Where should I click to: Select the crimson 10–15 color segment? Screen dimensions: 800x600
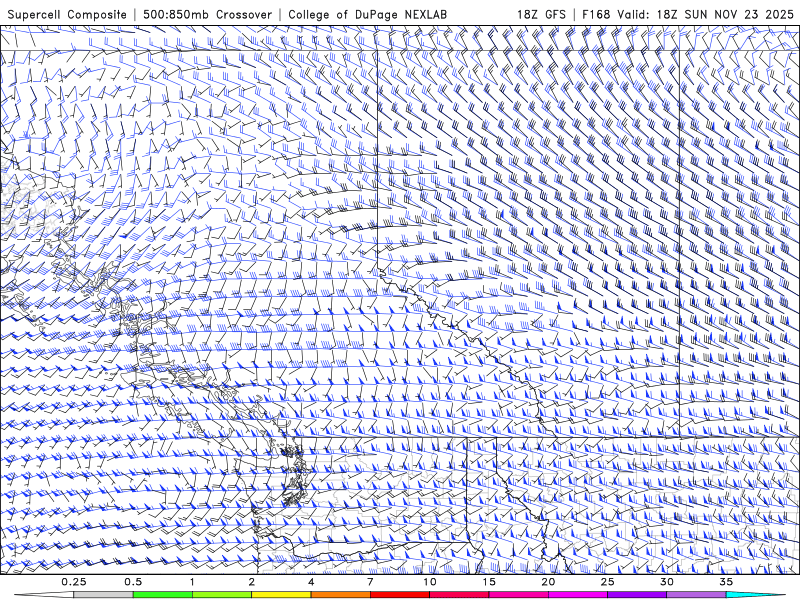(459, 595)
